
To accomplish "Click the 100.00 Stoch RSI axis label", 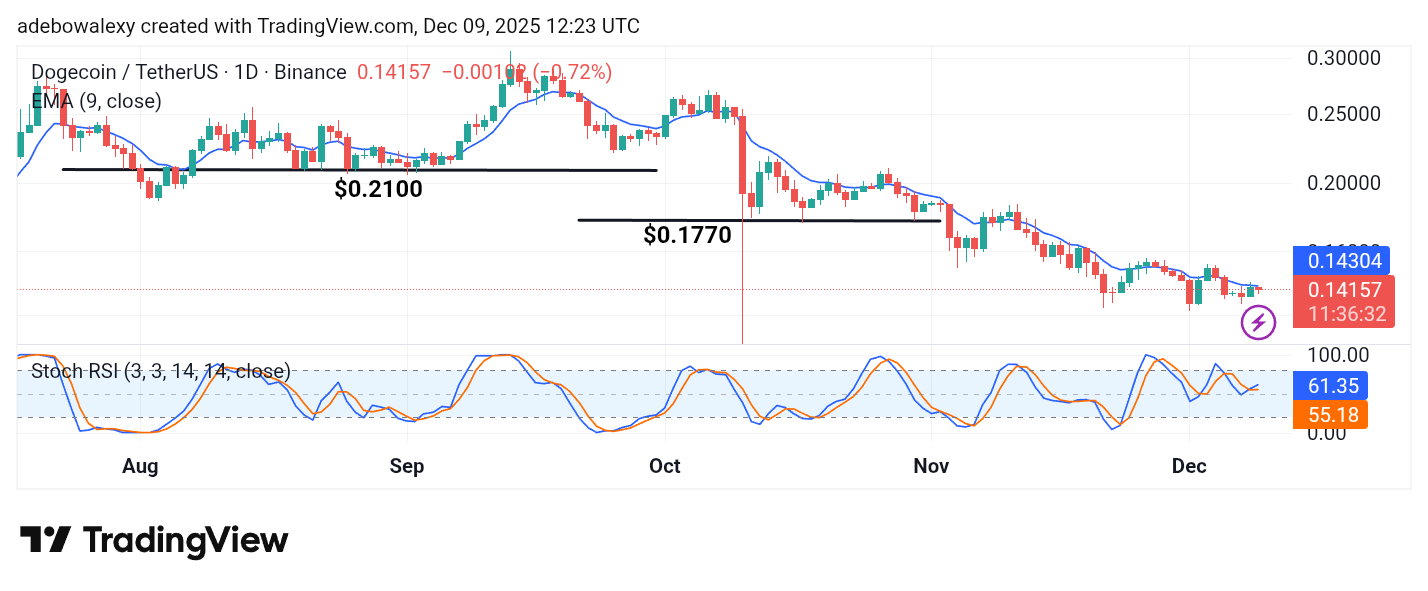I will 1339,355.
